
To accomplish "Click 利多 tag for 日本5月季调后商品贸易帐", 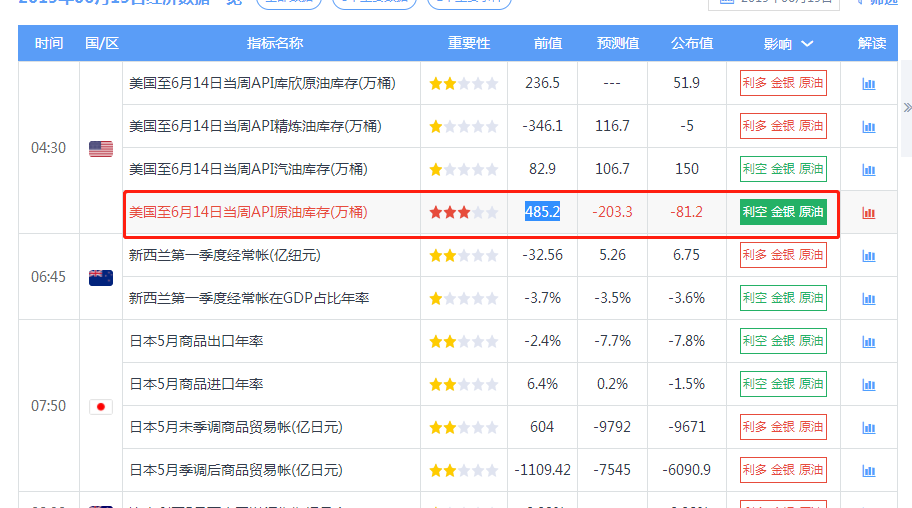I will tap(783, 470).
